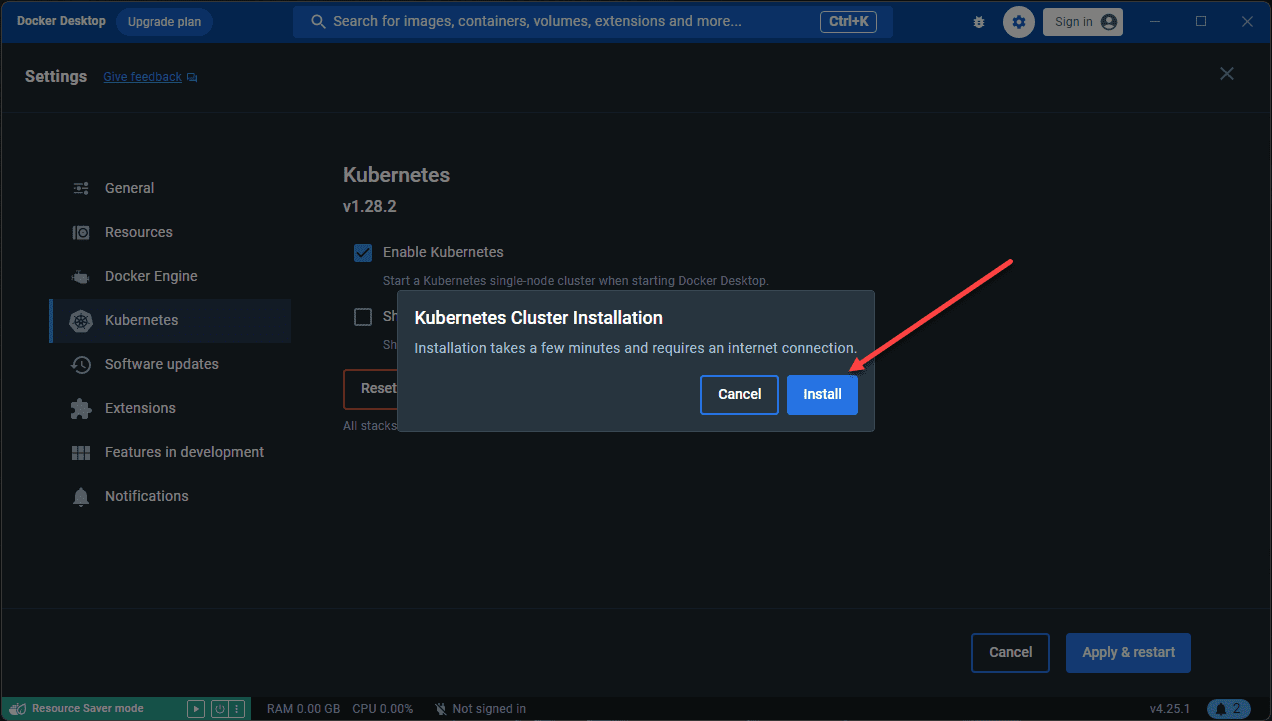Click the Resource Saver mode label

pyautogui.click(x=88, y=709)
